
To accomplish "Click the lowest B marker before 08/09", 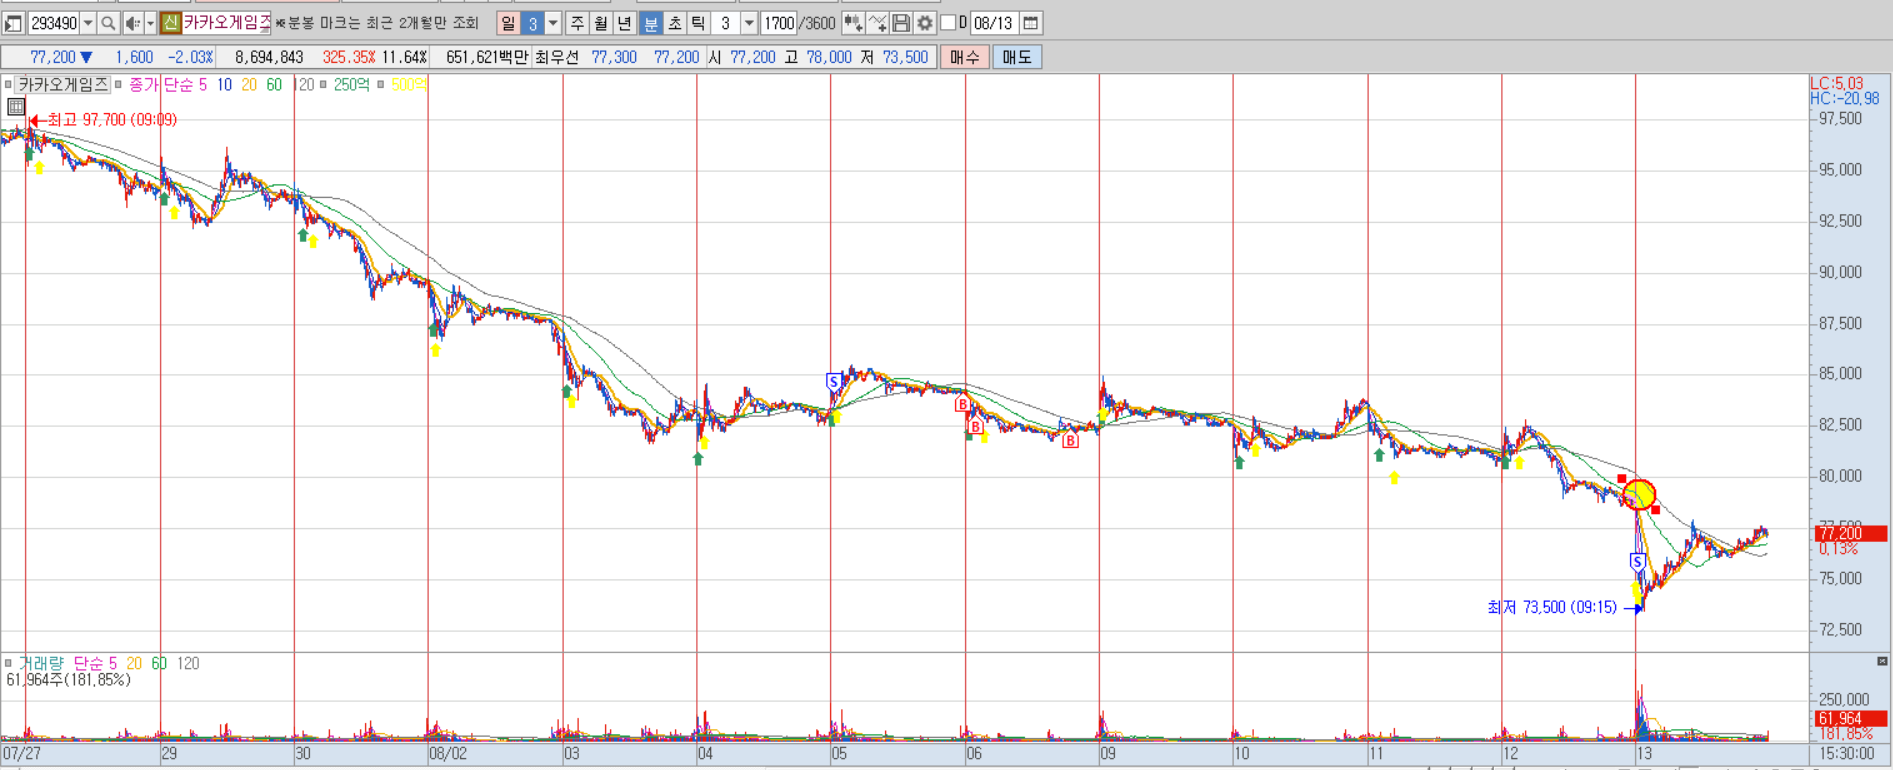I will point(1070,440).
